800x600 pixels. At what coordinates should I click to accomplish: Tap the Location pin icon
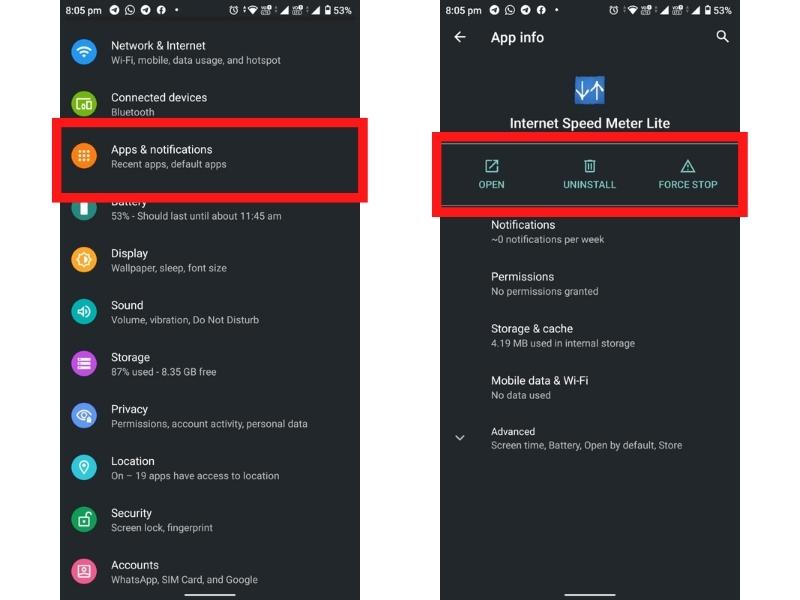click(84, 467)
